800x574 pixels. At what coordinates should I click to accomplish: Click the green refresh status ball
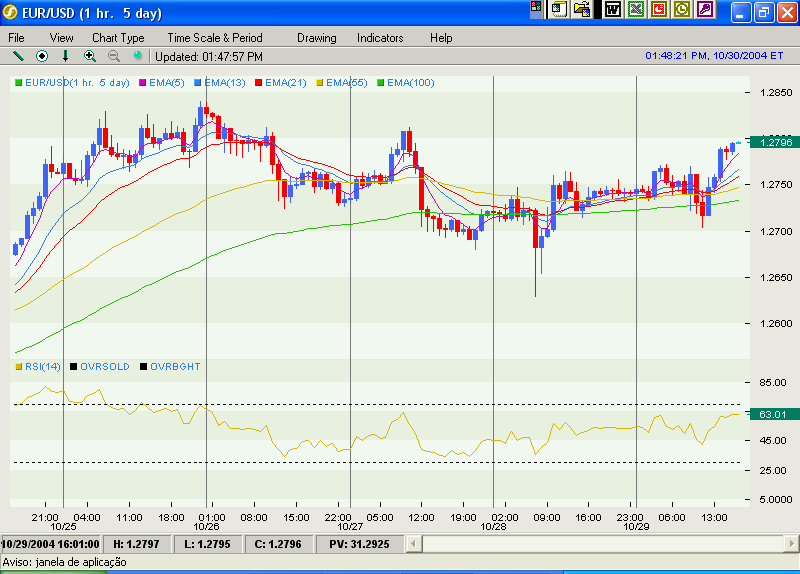click(138, 56)
